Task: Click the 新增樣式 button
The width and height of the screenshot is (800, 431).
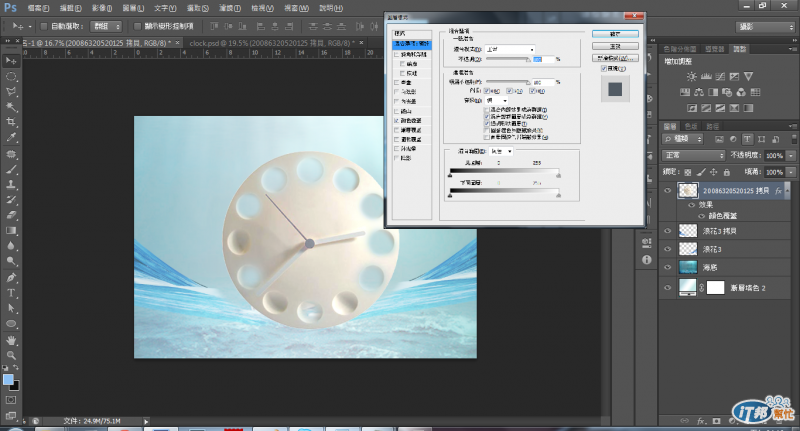Action: (615, 58)
